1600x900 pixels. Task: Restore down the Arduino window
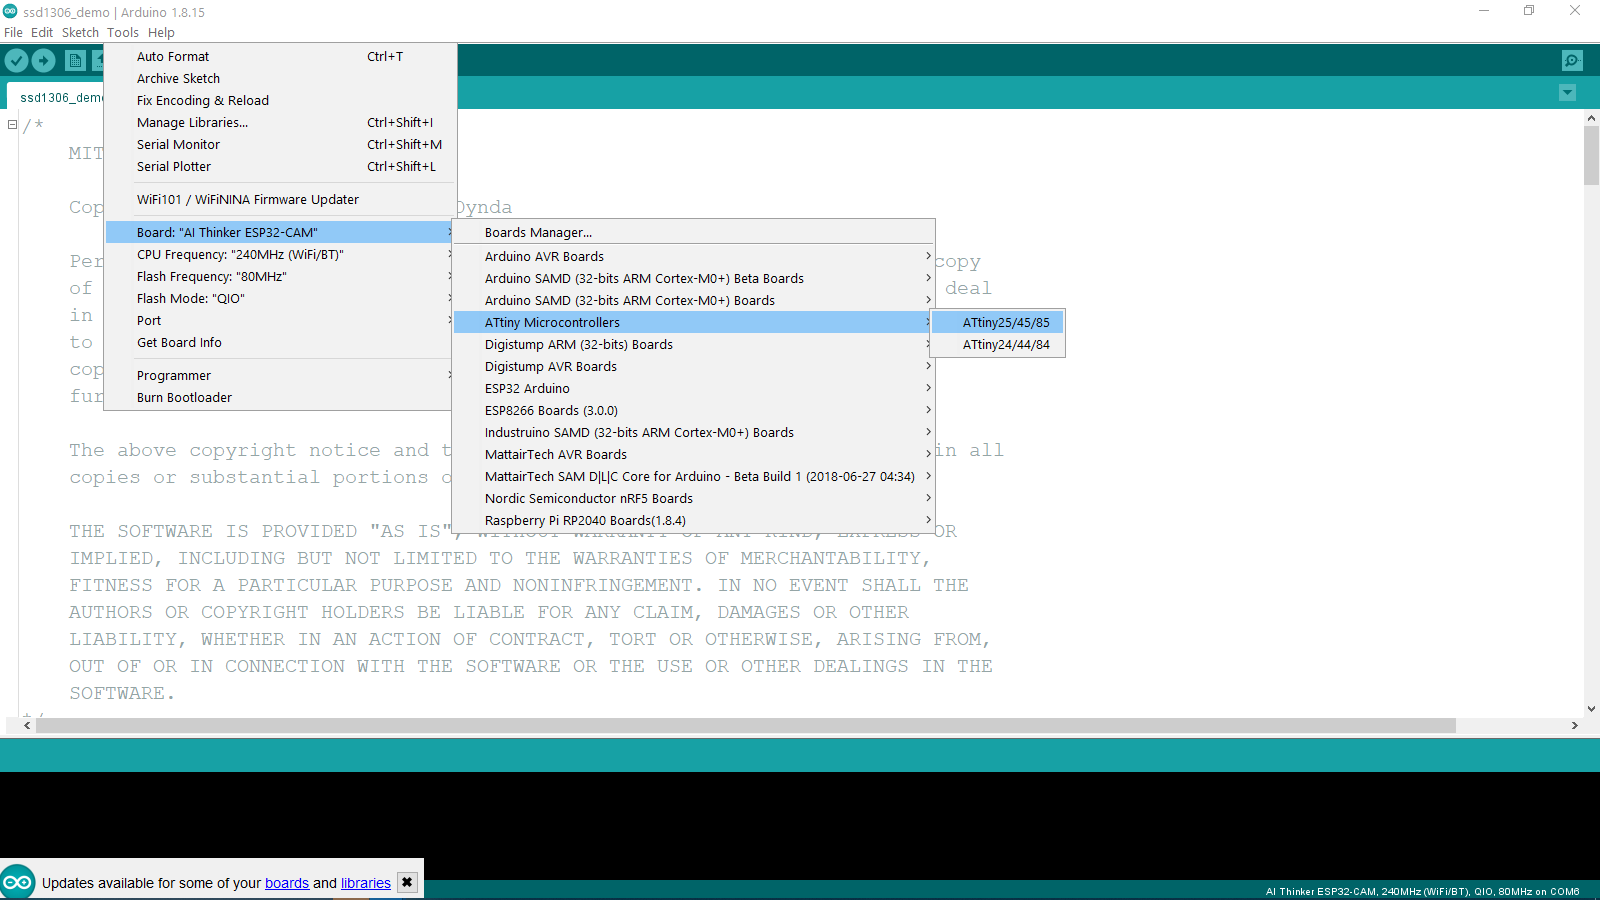click(x=1529, y=11)
